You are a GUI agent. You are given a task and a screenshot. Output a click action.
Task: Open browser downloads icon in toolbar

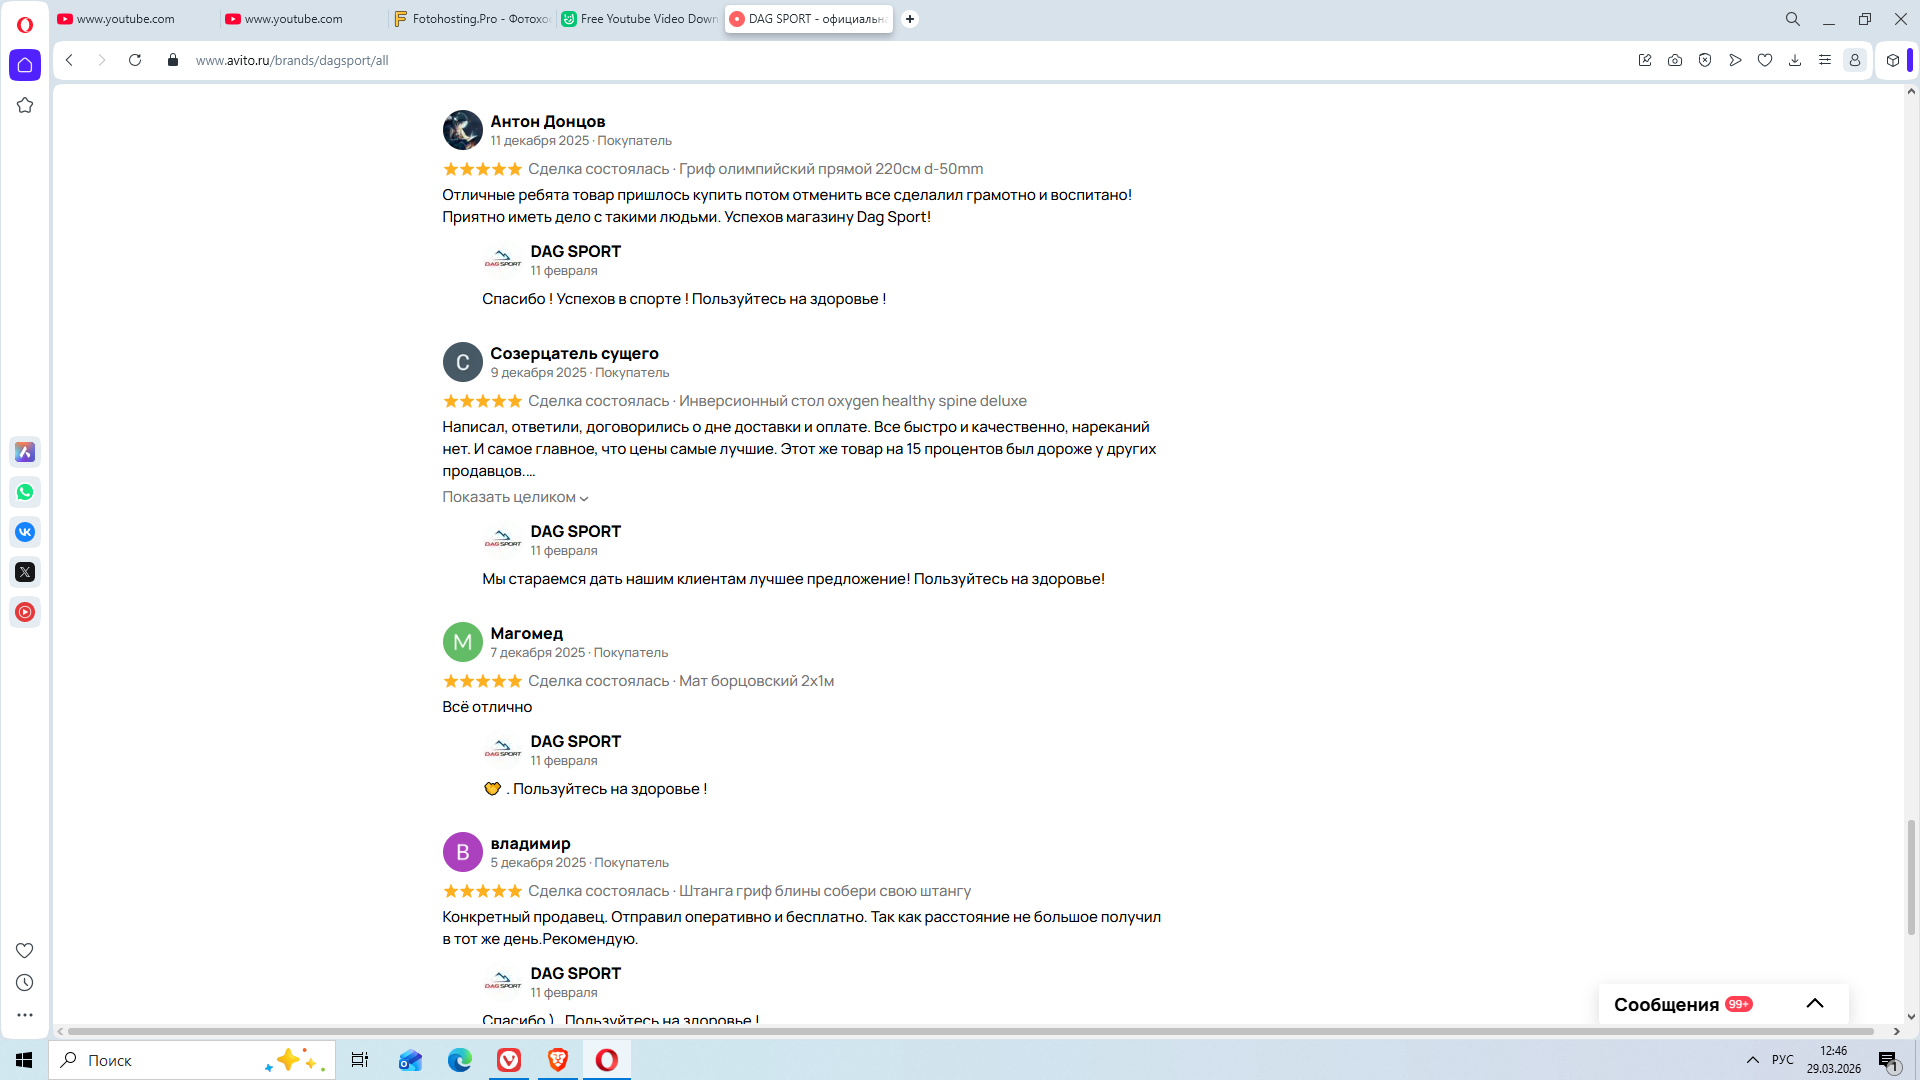coord(1795,60)
